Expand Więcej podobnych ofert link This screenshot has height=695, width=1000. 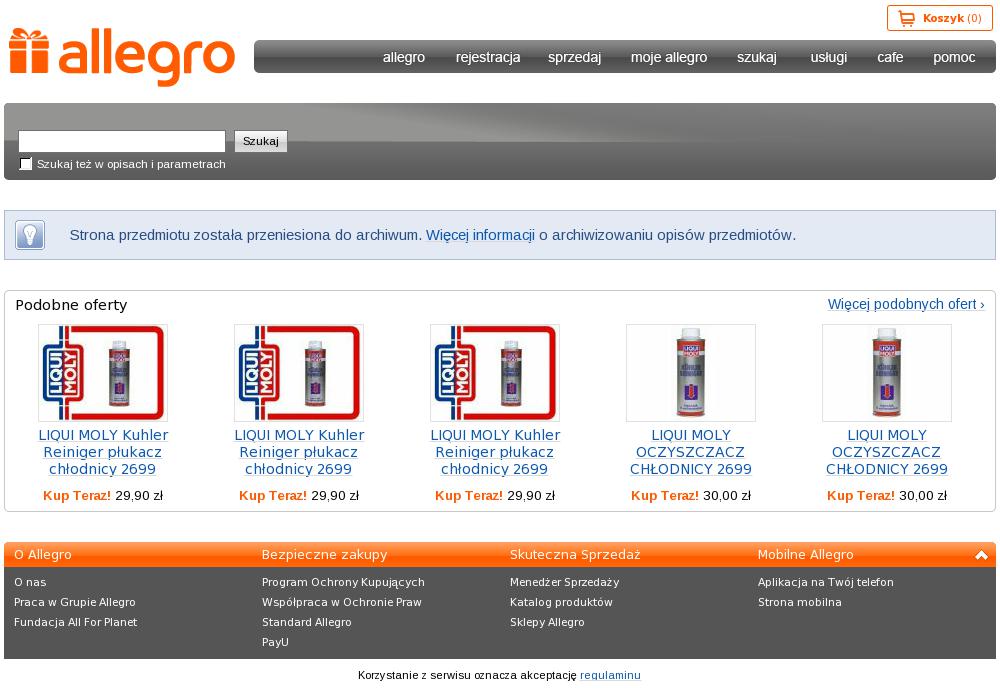coord(906,304)
